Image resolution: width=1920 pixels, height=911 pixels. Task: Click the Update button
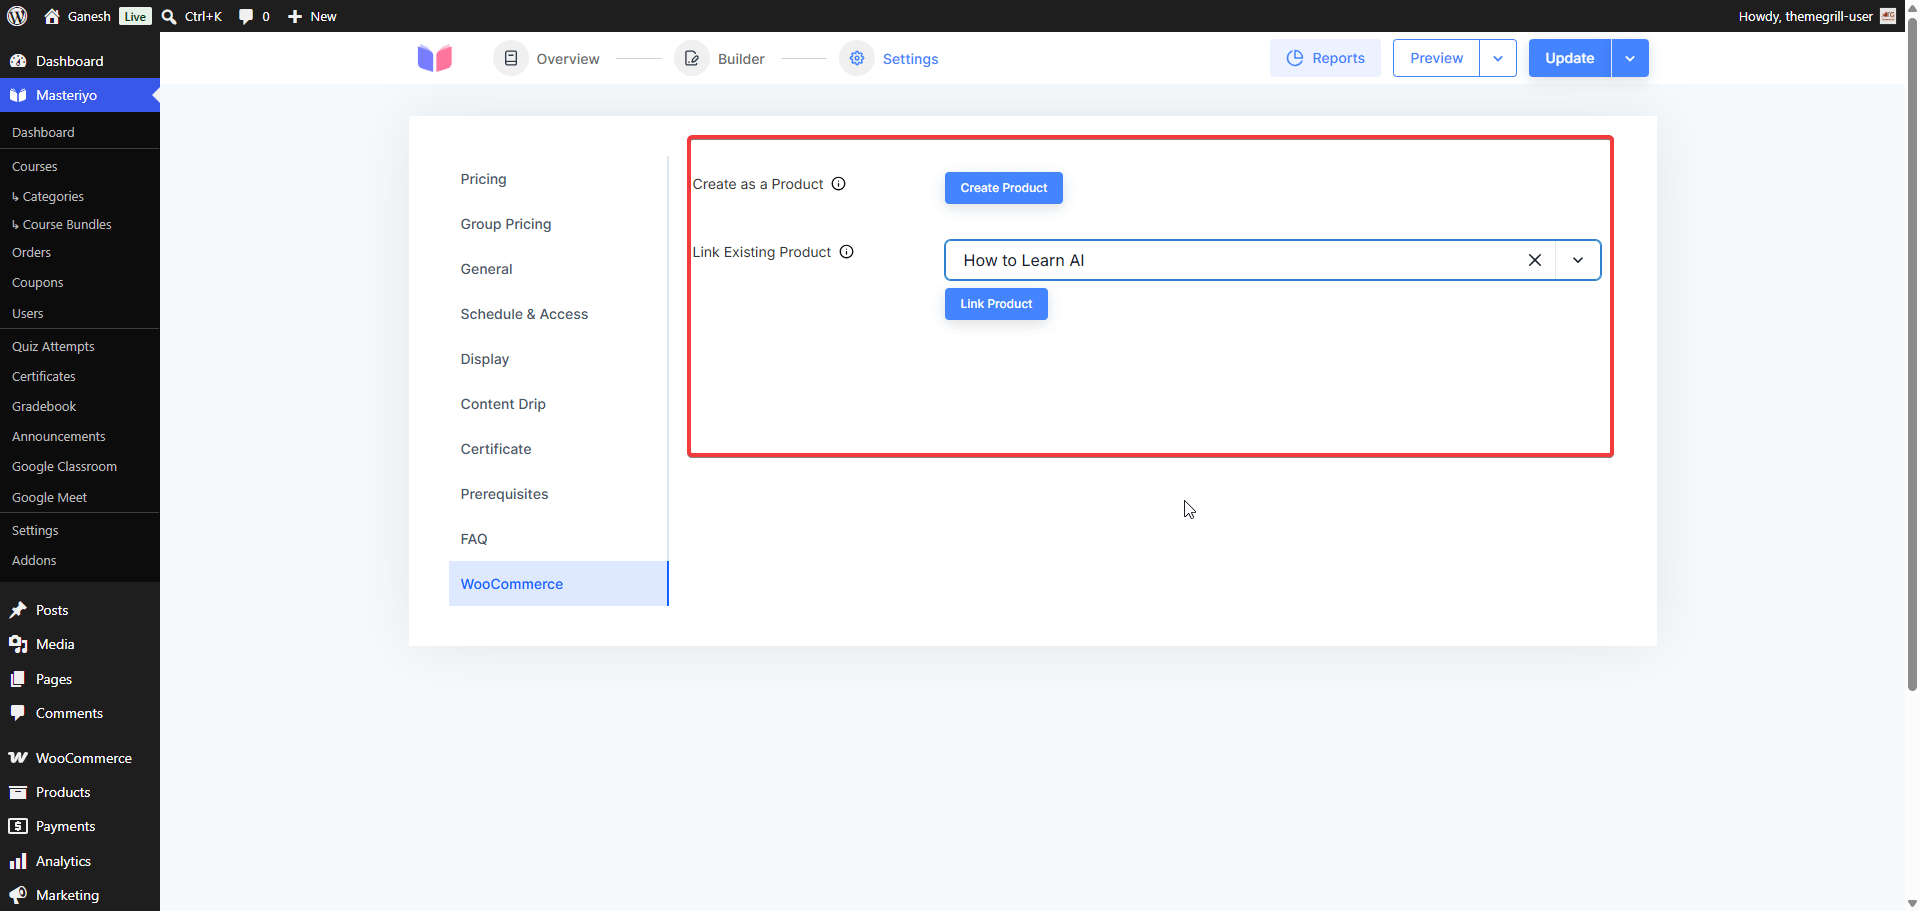(1570, 58)
